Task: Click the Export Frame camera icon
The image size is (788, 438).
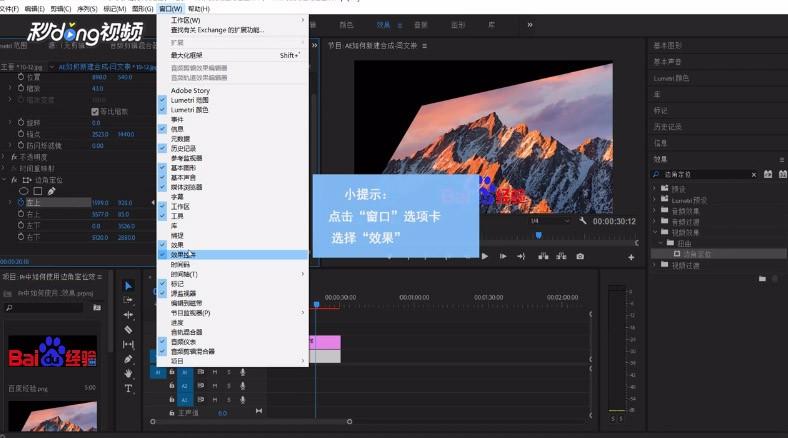Action: pyautogui.click(x=580, y=256)
